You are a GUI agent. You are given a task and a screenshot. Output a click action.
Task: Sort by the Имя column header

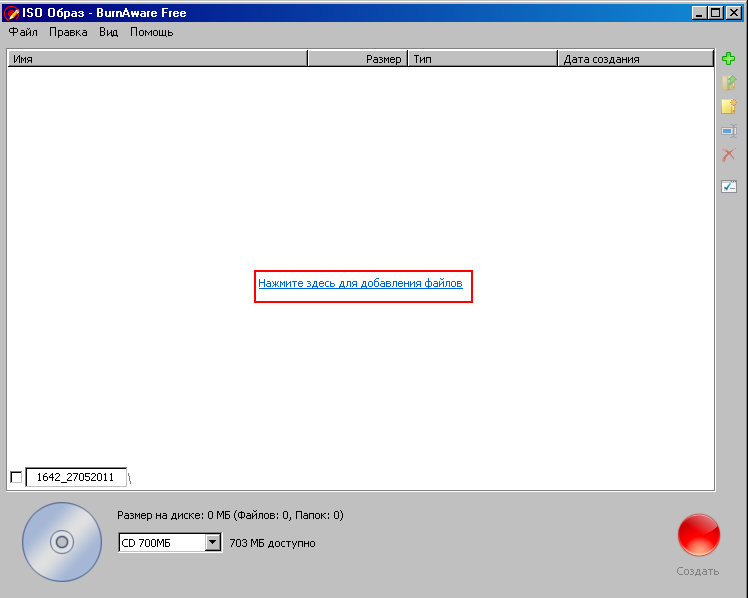(157, 59)
